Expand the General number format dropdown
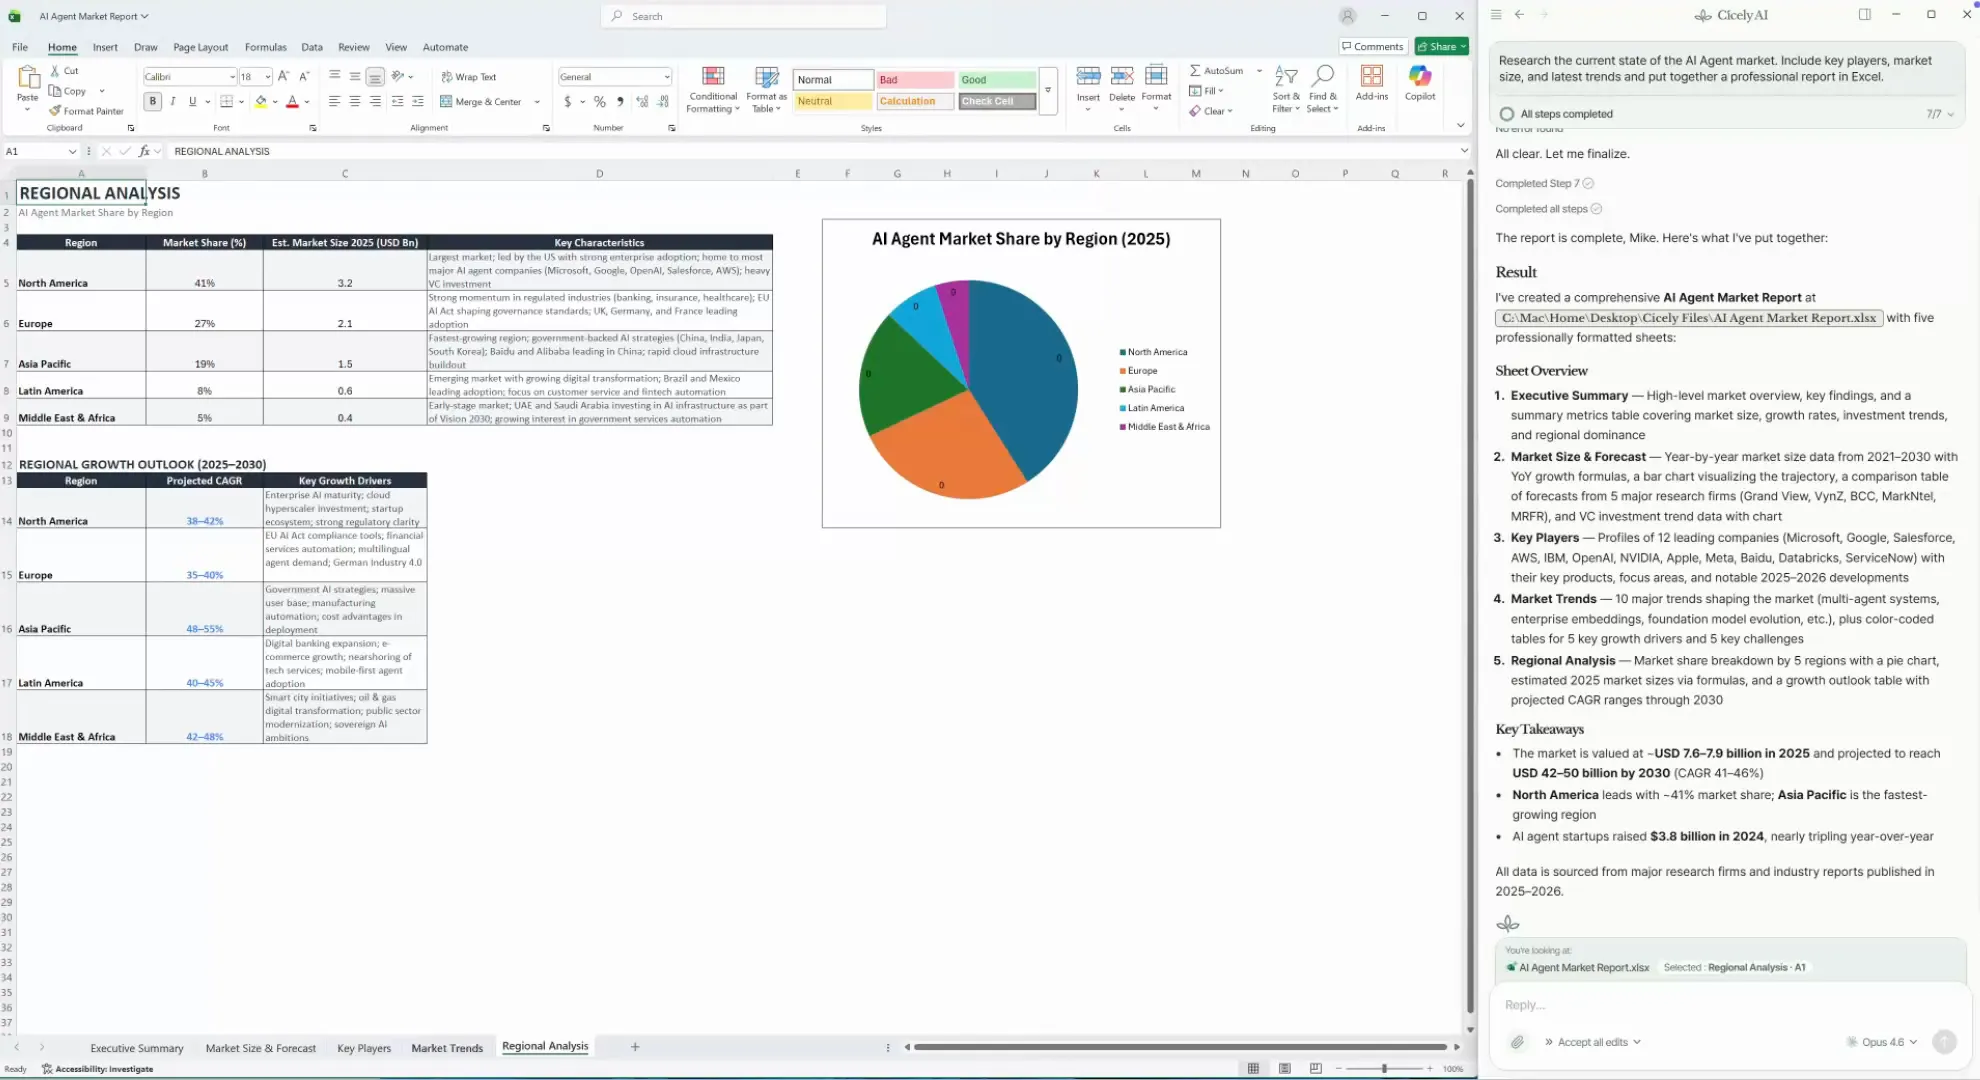 [x=666, y=77]
